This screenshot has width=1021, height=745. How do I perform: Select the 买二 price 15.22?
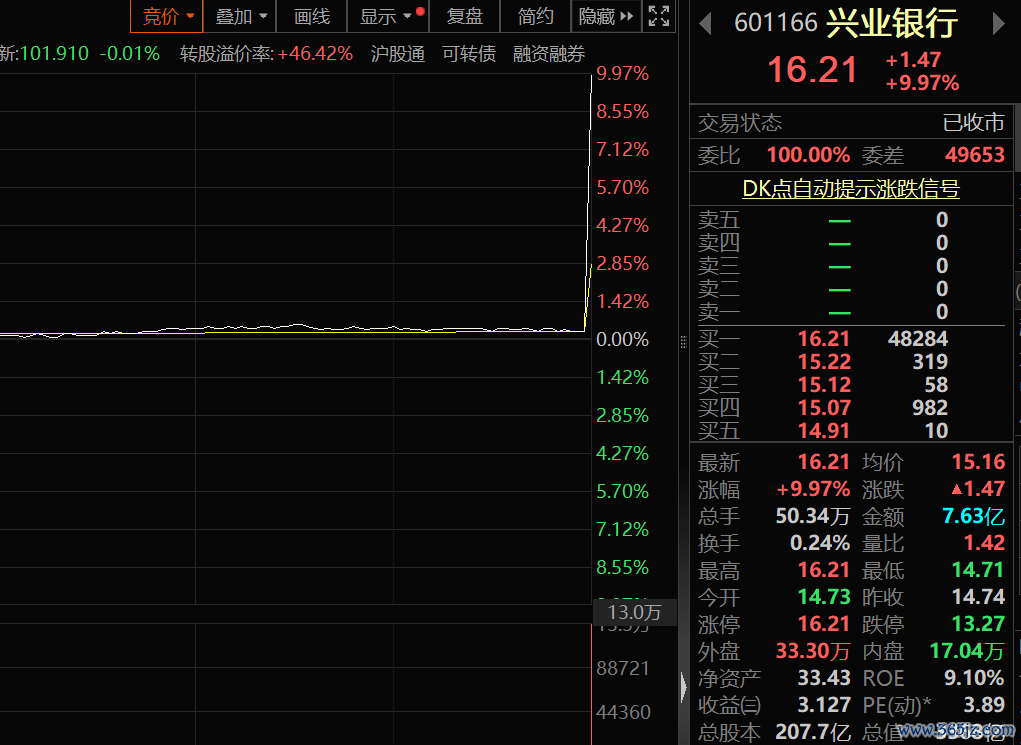[x=824, y=361]
